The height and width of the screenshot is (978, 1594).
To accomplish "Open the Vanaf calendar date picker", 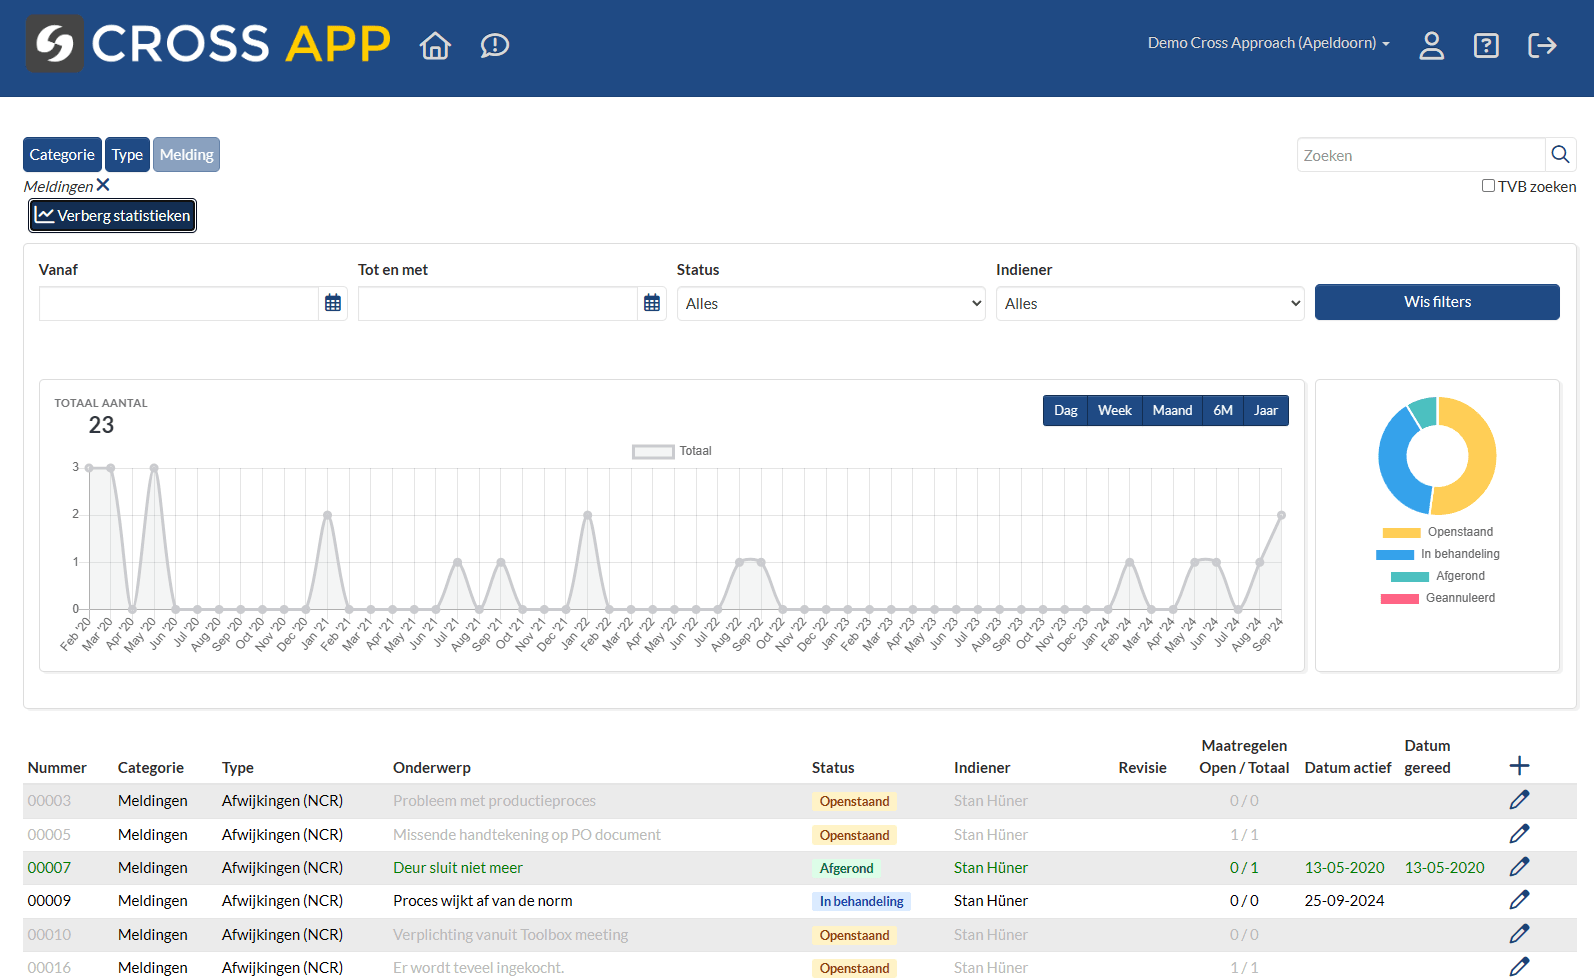I will tap(333, 303).
